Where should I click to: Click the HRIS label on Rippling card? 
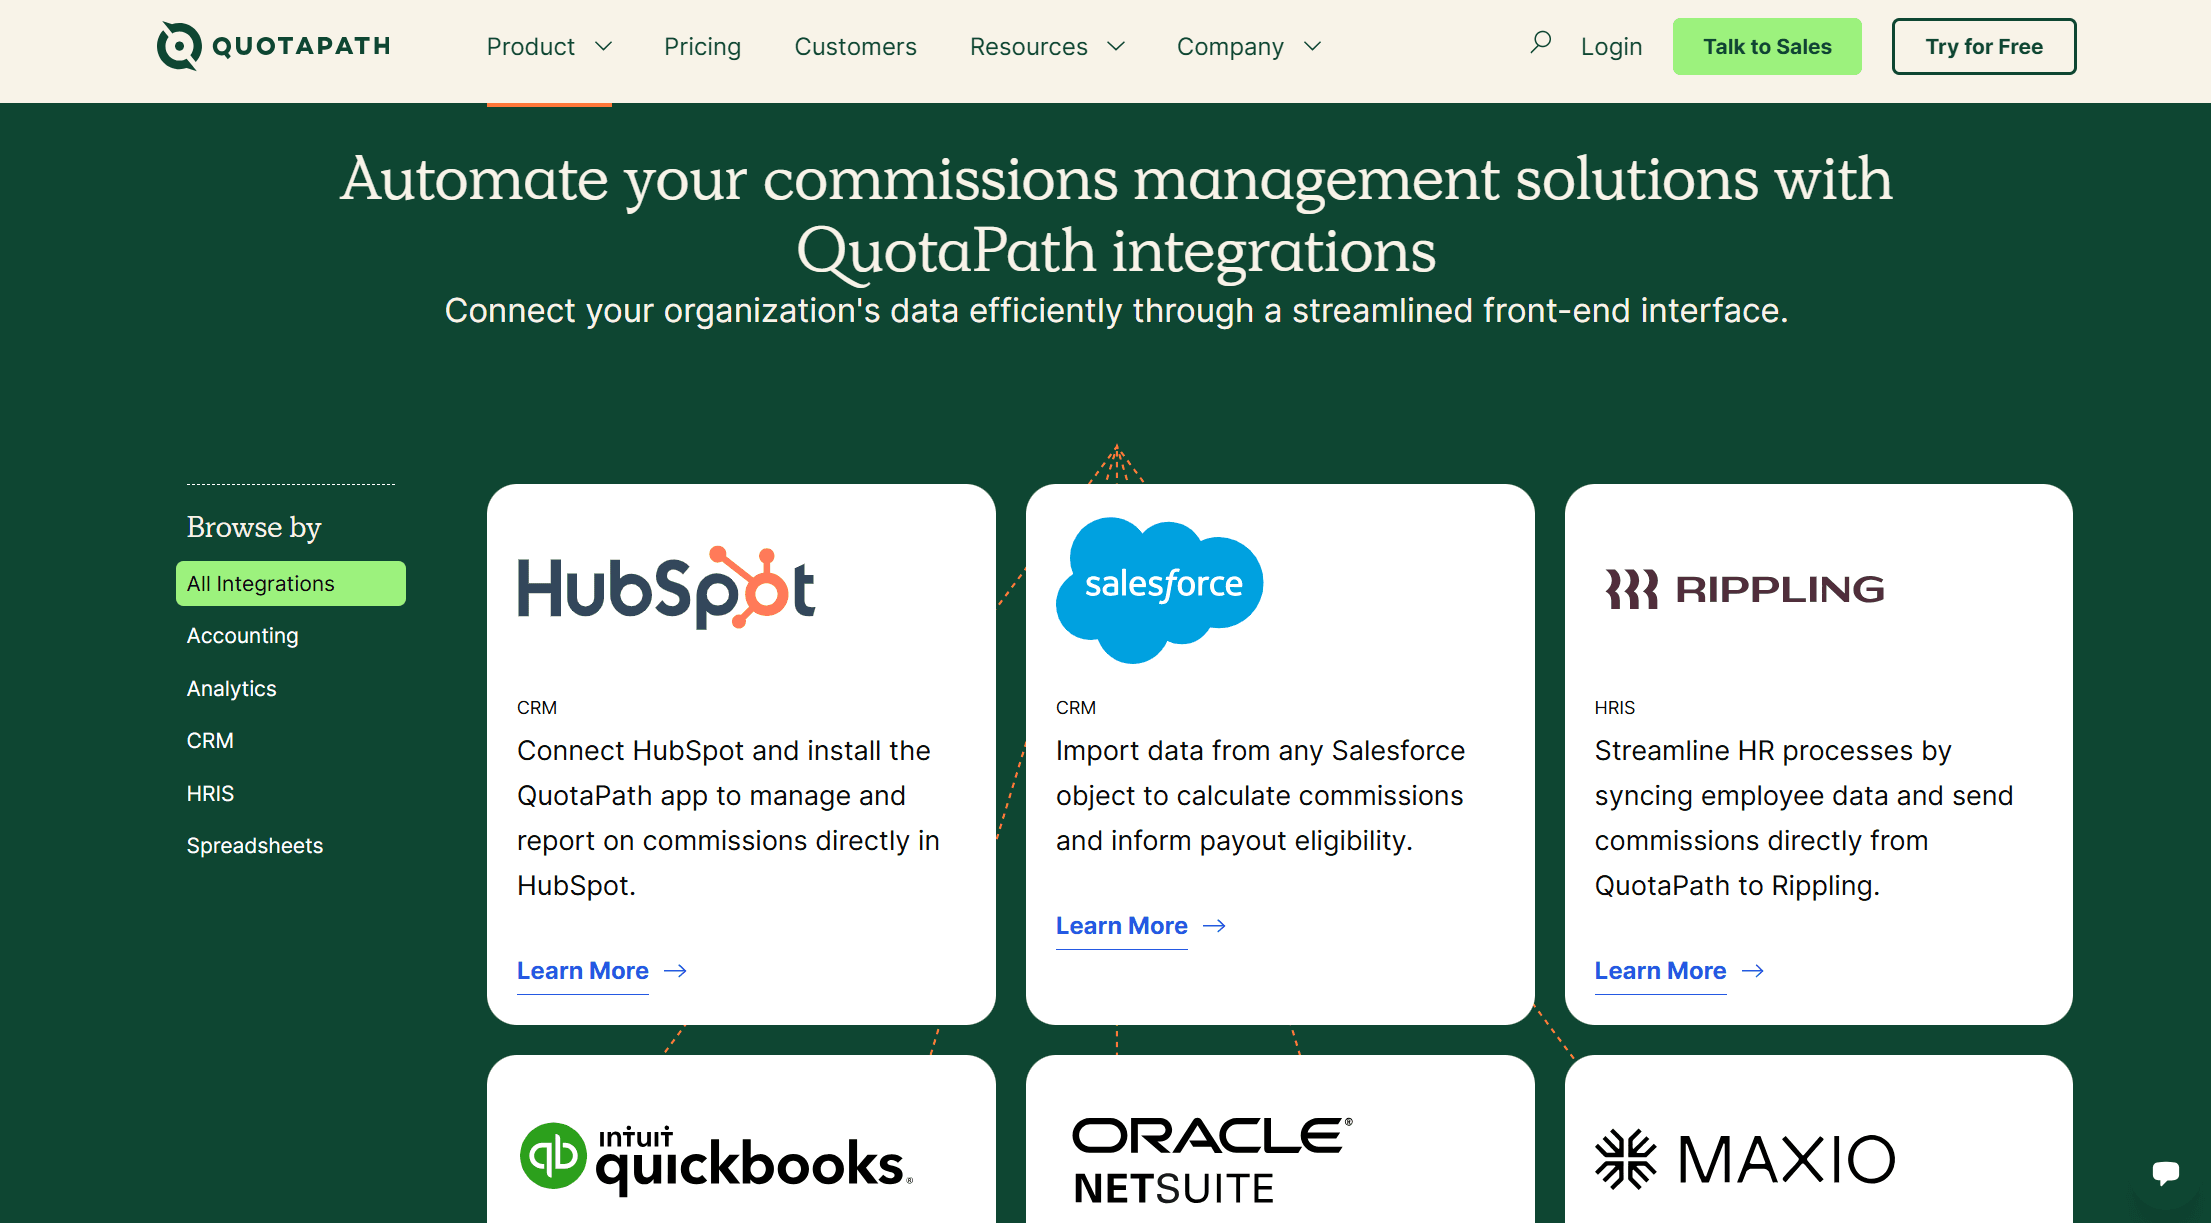1615,708
